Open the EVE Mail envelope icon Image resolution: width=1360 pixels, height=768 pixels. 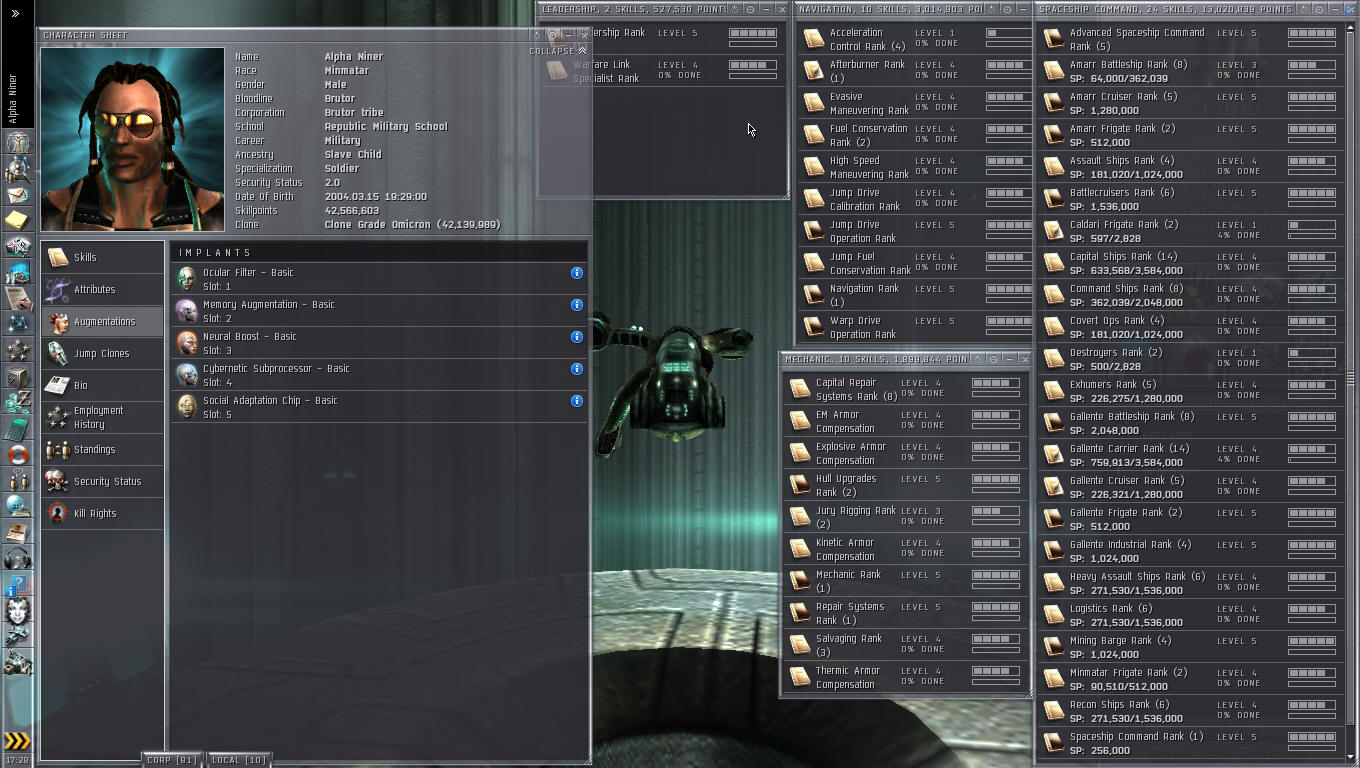[18, 194]
